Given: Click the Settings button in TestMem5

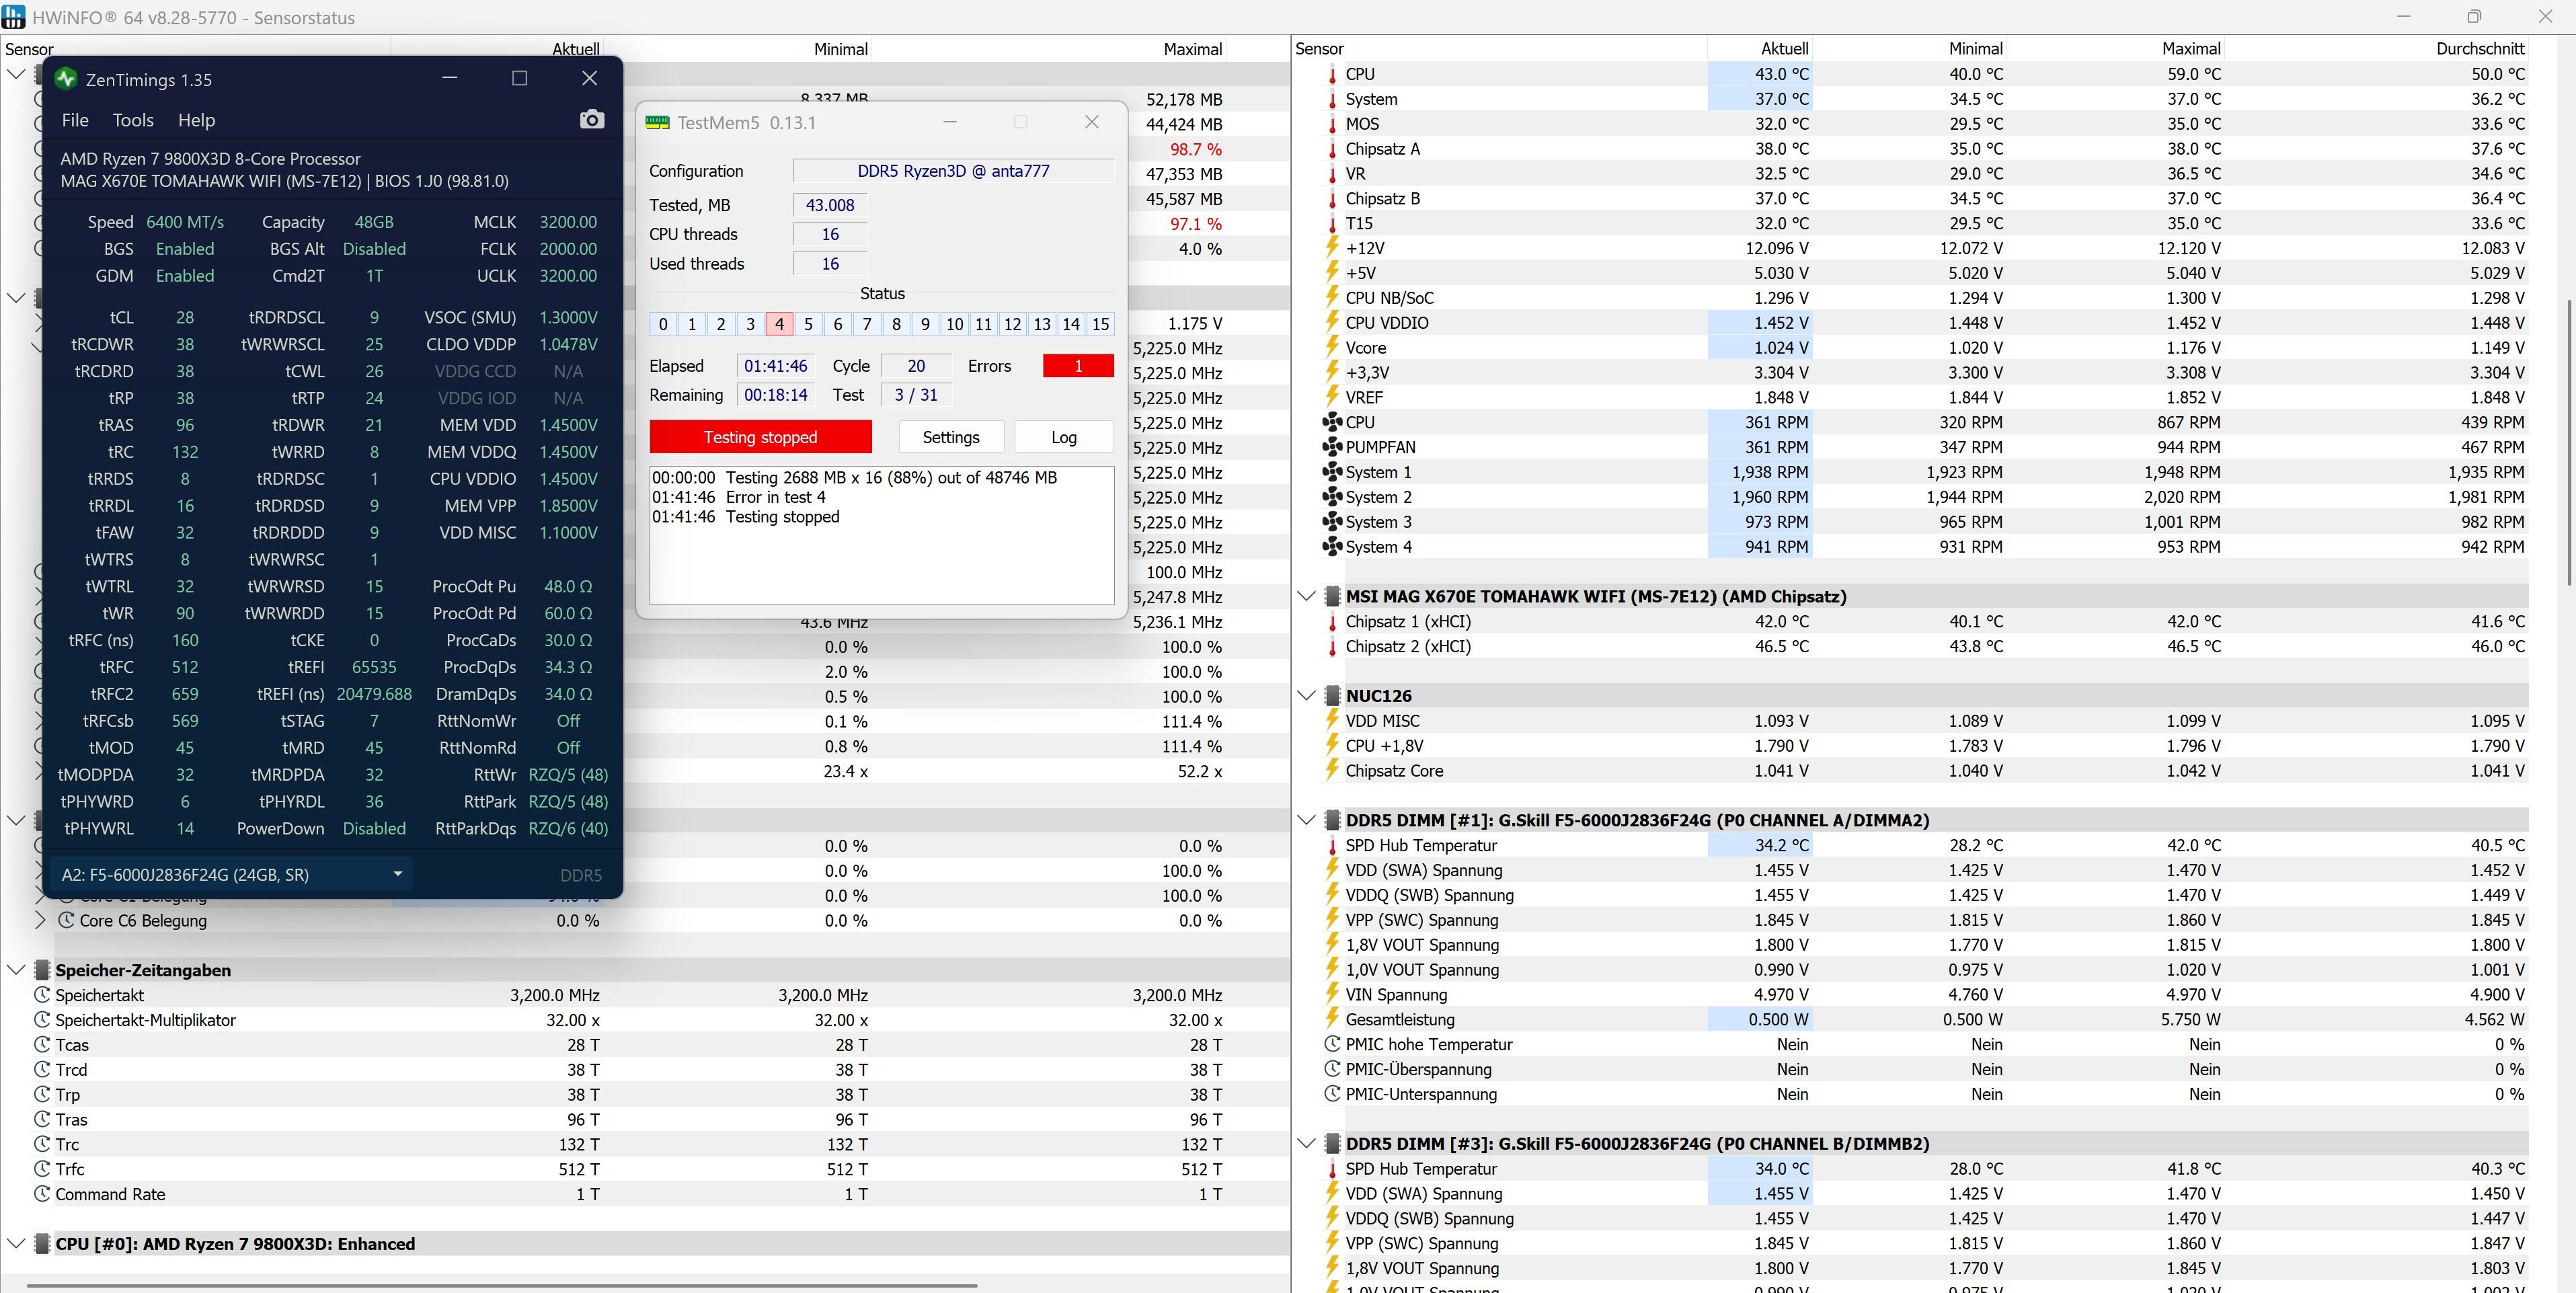Looking at the screenshot, I should coord(950,437).
